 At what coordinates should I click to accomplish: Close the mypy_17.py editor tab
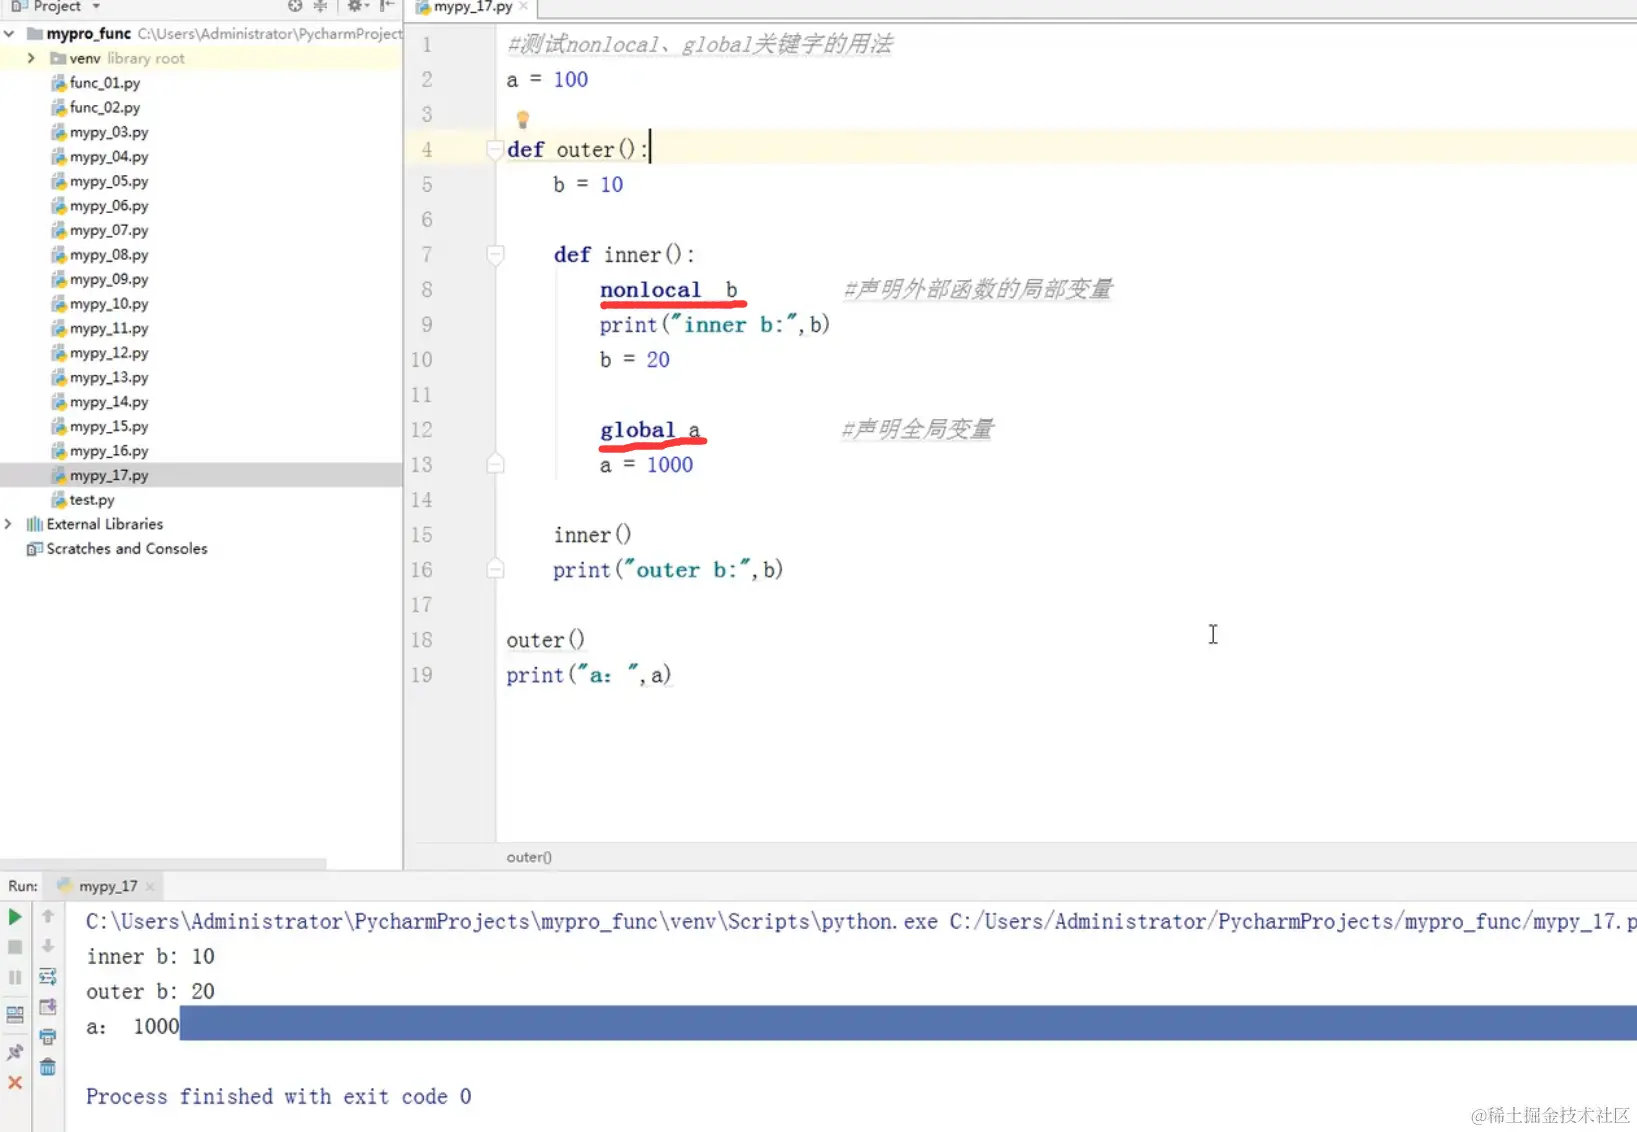click(x=523, y=6)
